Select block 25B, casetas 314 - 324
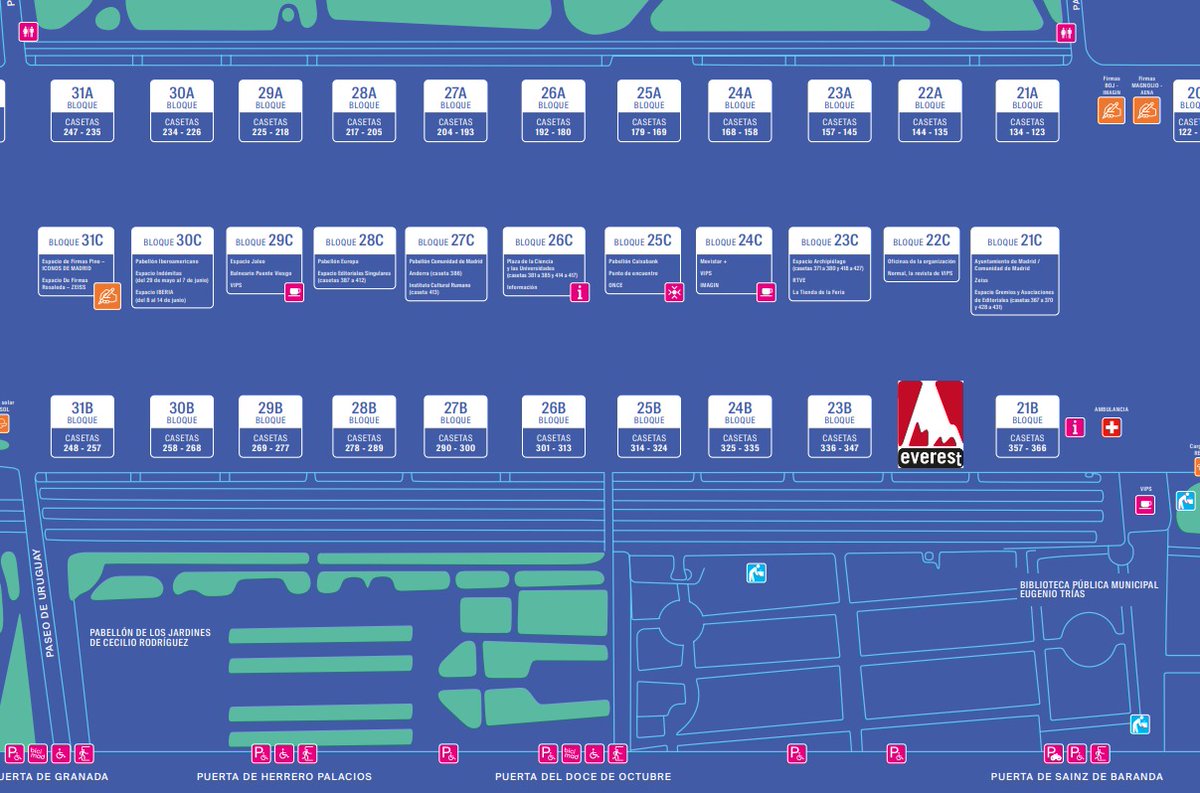Image resolution: width=1200 pixels, height=793 pixels. coord(649,427)
